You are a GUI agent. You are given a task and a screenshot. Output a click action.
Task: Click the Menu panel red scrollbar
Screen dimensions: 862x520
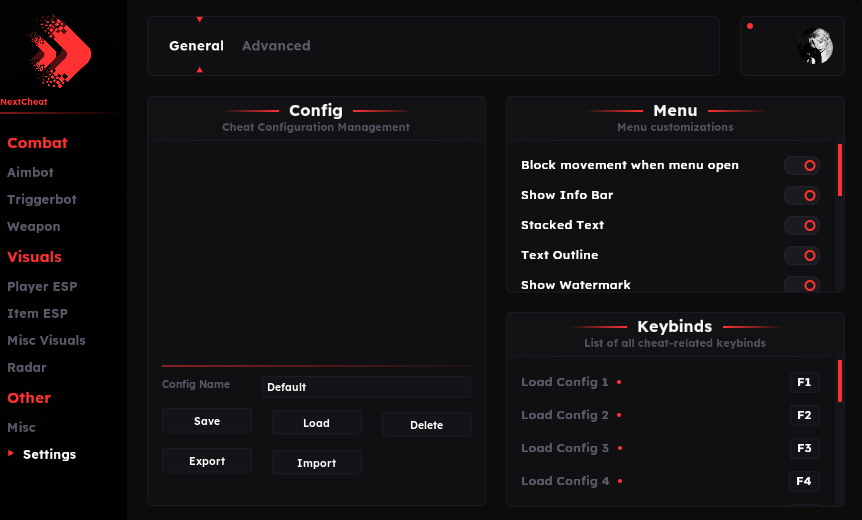coord(839,170)
